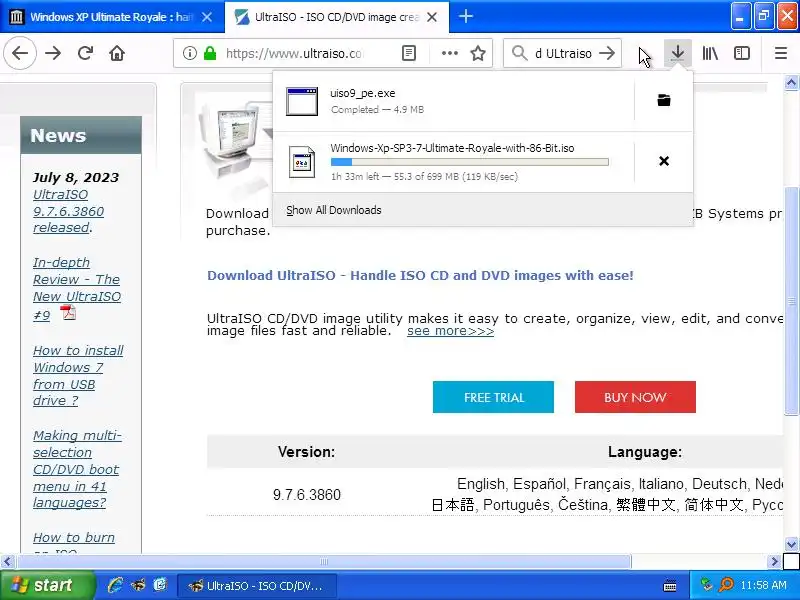Click the keyboard icon in the taskbar
The image size is (800, 600).
pos(670,586)
